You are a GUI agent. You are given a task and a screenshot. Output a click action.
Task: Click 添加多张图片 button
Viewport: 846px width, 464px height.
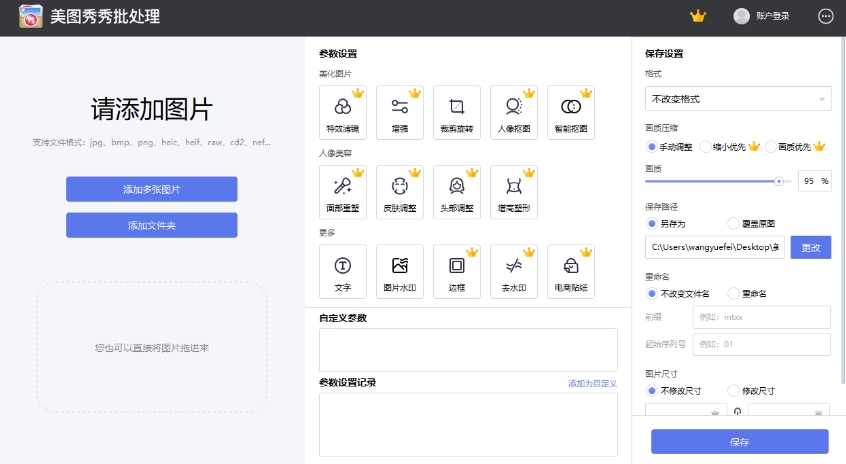pyautogui.click(x=152, y=189)
